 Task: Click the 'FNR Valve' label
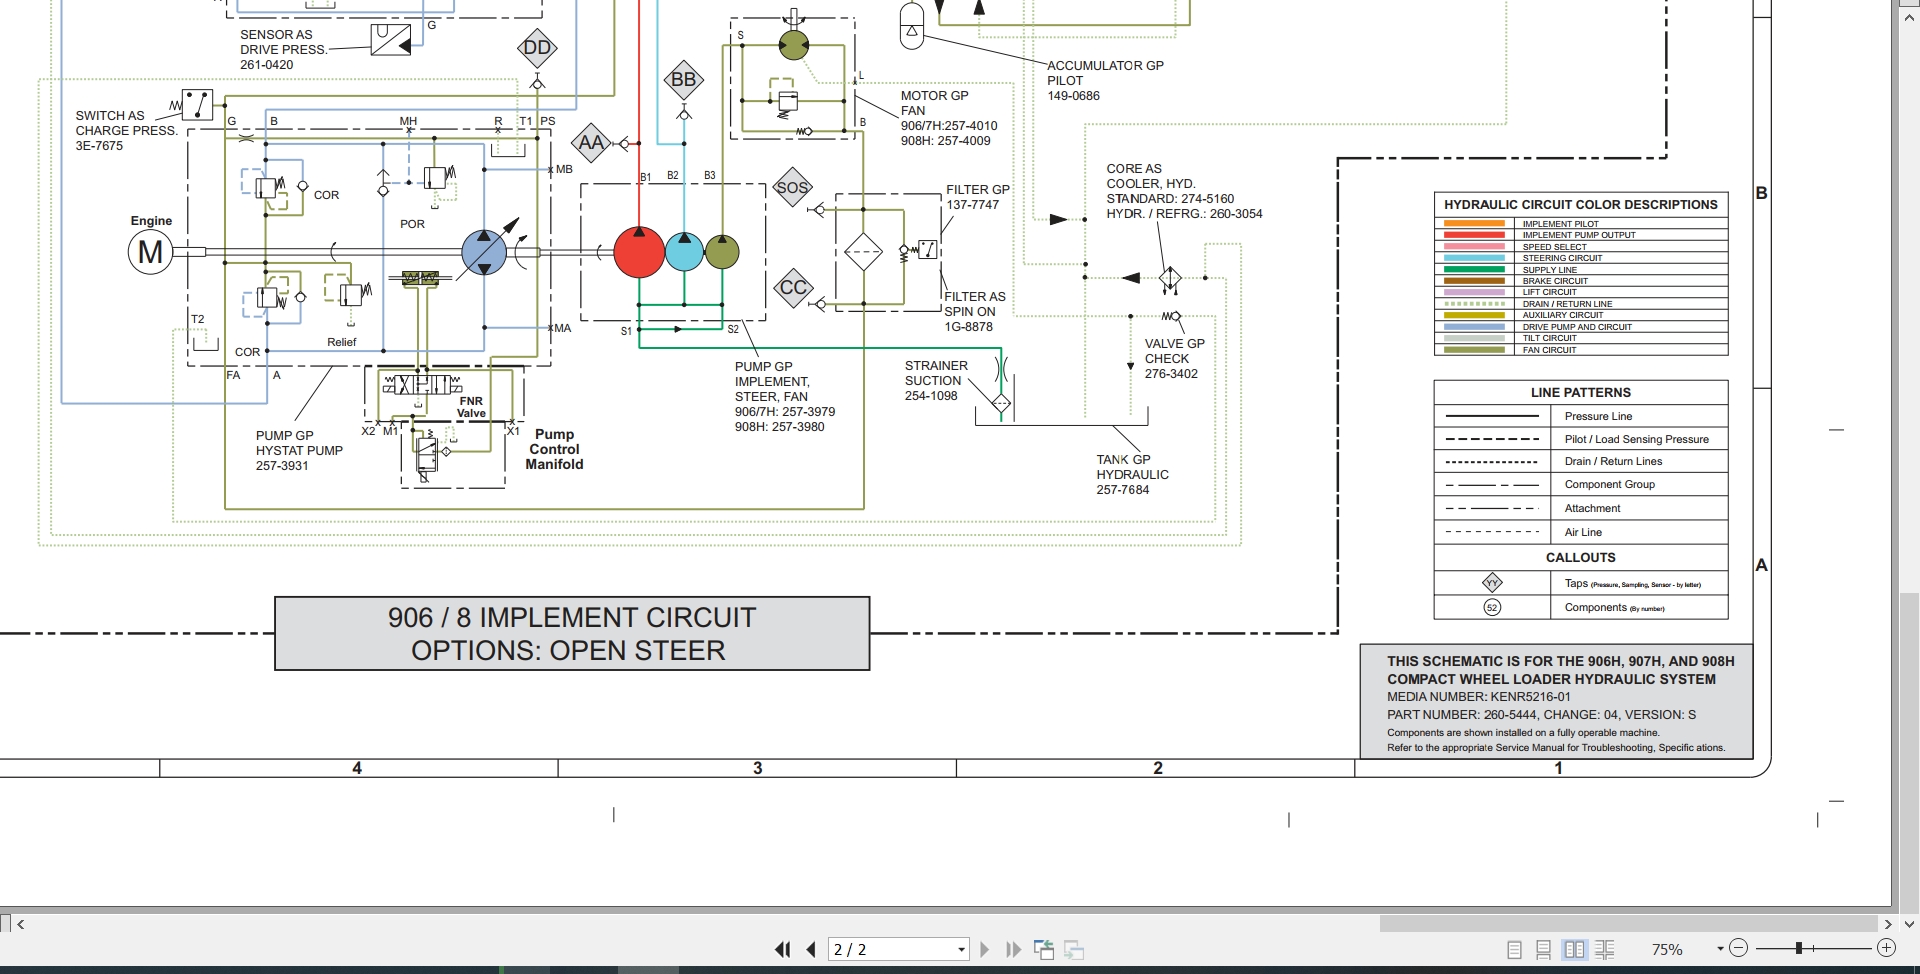tap(471, 407)
